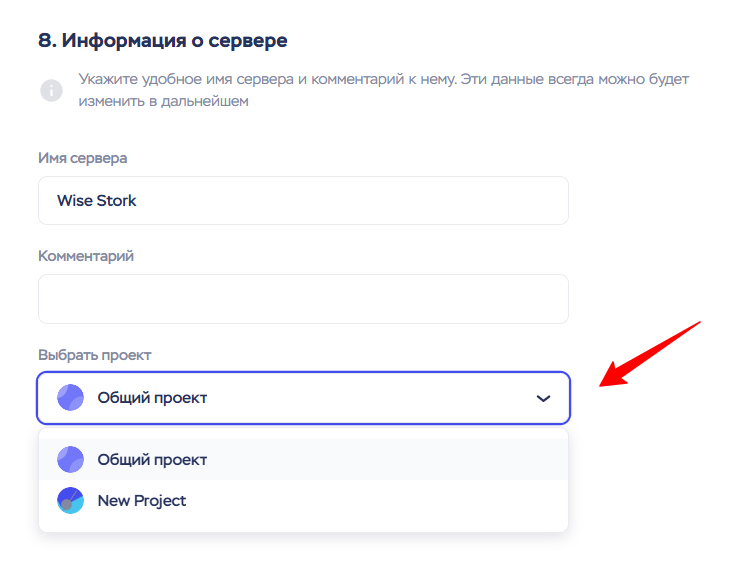Screen dimensions: 731x567
Task: Click the Имя сервера label
Action: (82, 158)
